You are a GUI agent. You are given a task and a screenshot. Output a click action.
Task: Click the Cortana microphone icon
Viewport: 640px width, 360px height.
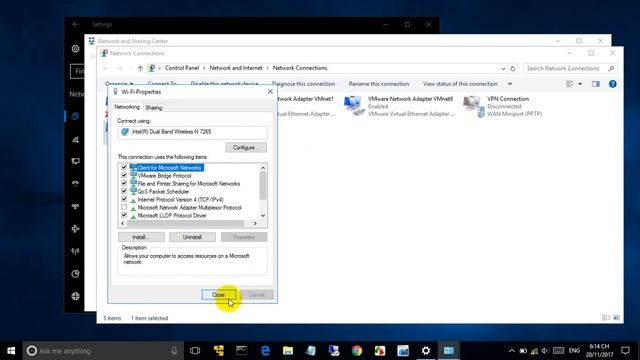[x=174, y=351]
